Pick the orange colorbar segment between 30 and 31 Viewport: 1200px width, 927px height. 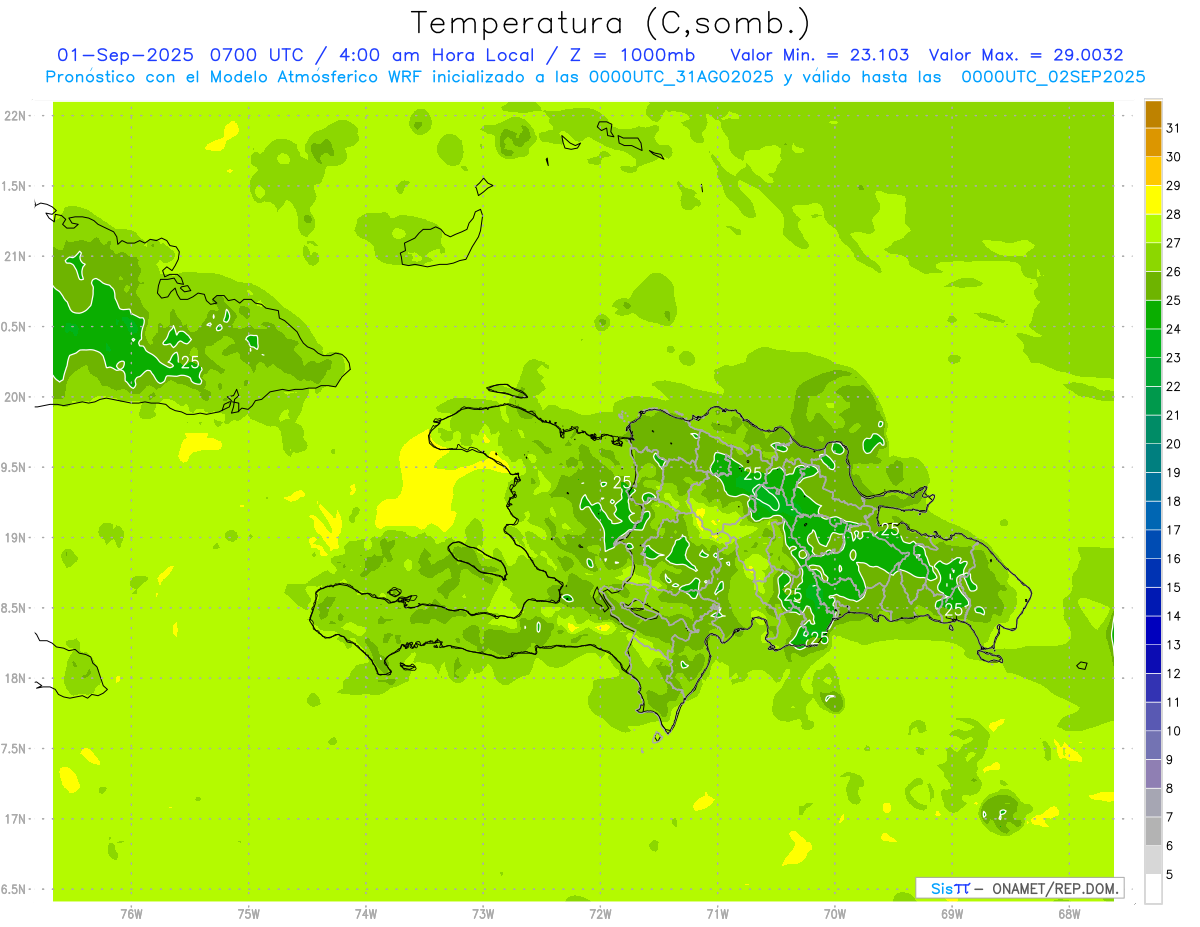pyautogui.click(x=1153, y=143)
